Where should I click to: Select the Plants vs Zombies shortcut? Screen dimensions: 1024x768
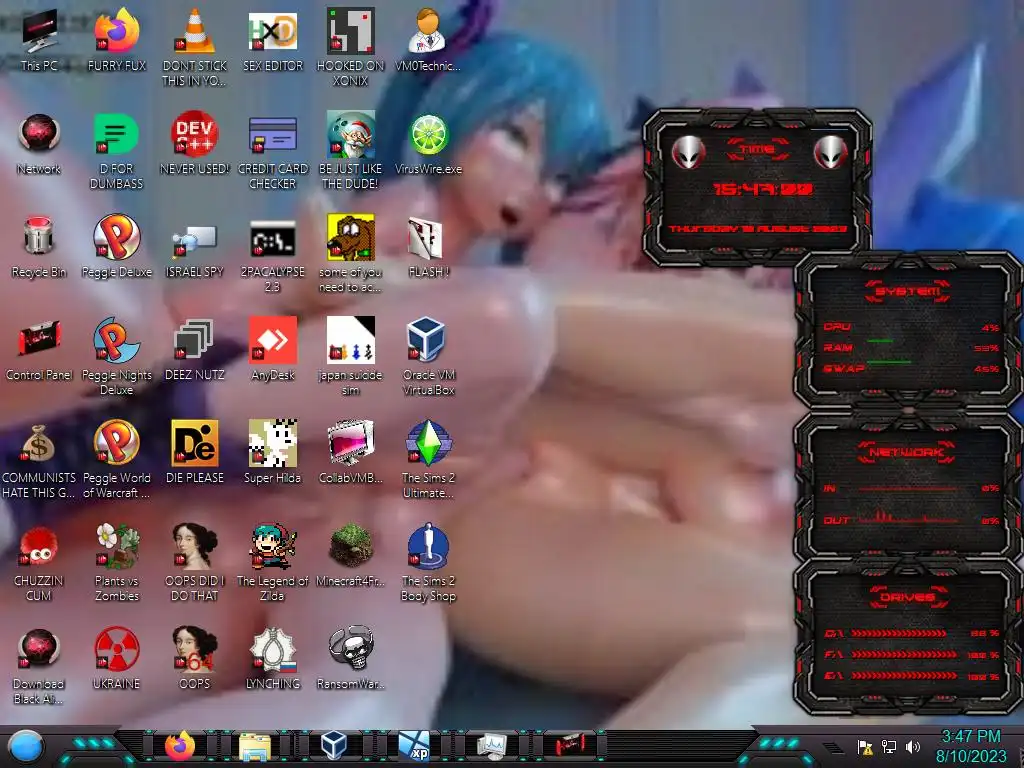click(117, 562)
